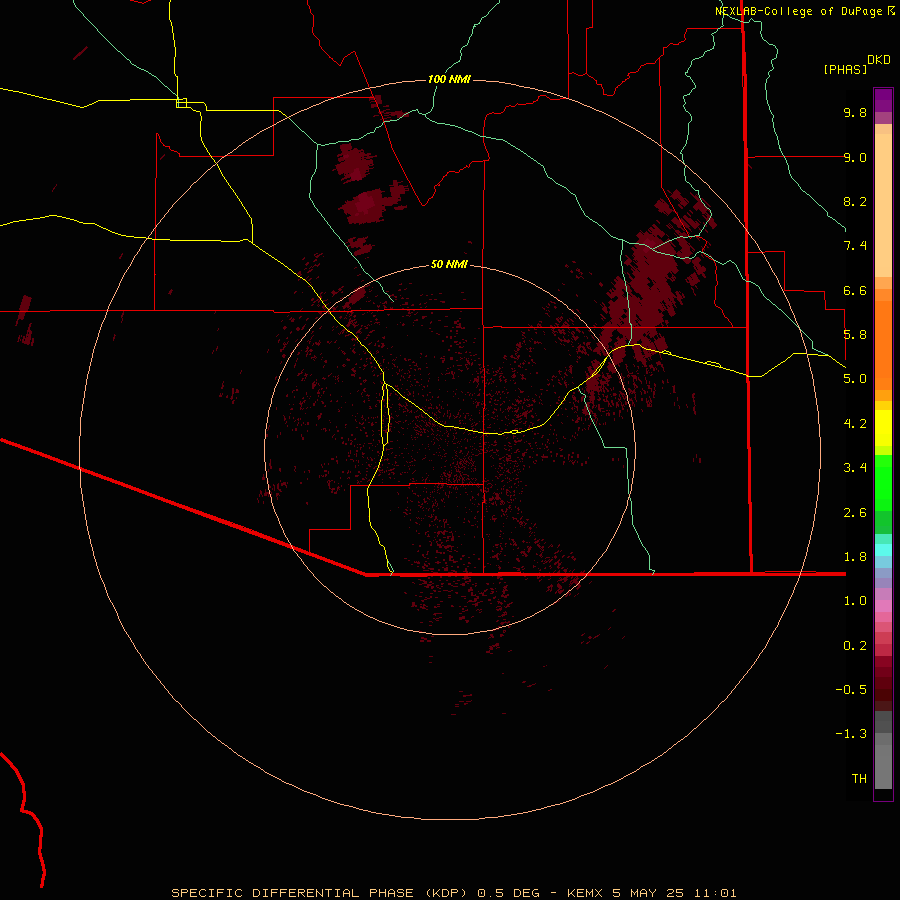Click the NEXLAB-College of DuPage credit text
This screenshot has height=900, width=900.
[798, 11]
